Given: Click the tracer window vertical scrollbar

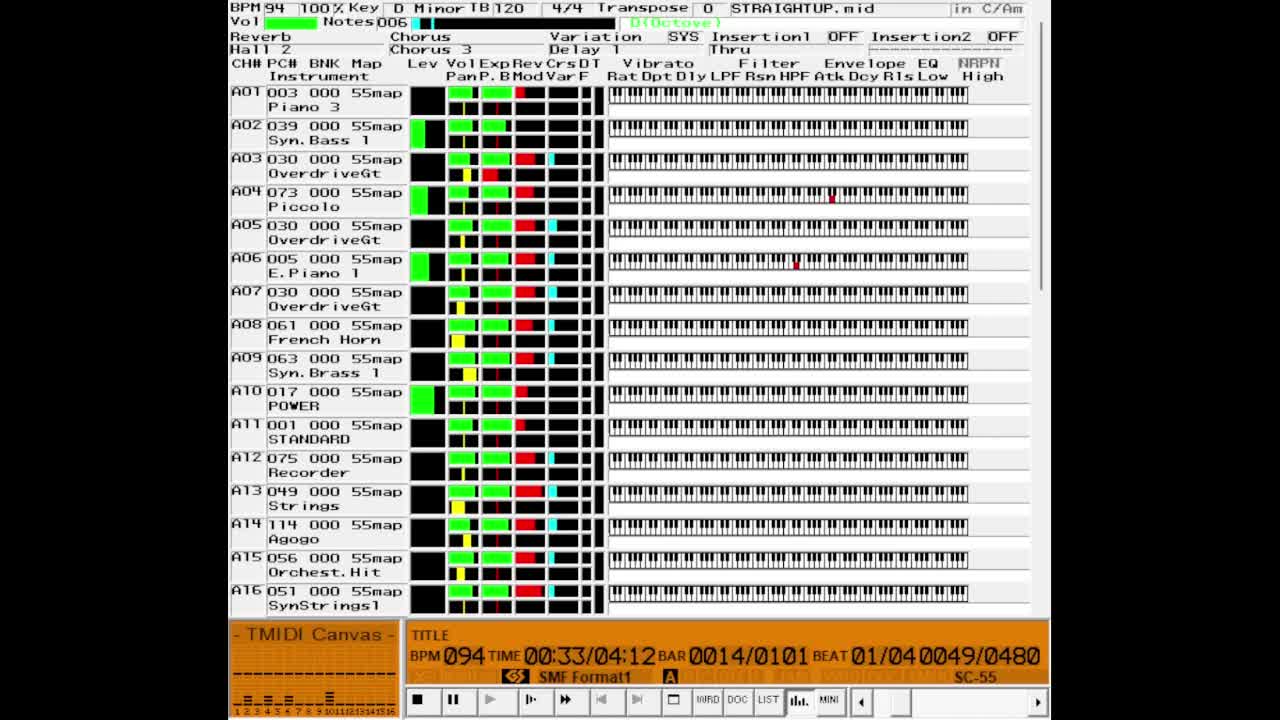Looking at the screenshot, I should click(1041, 155).
